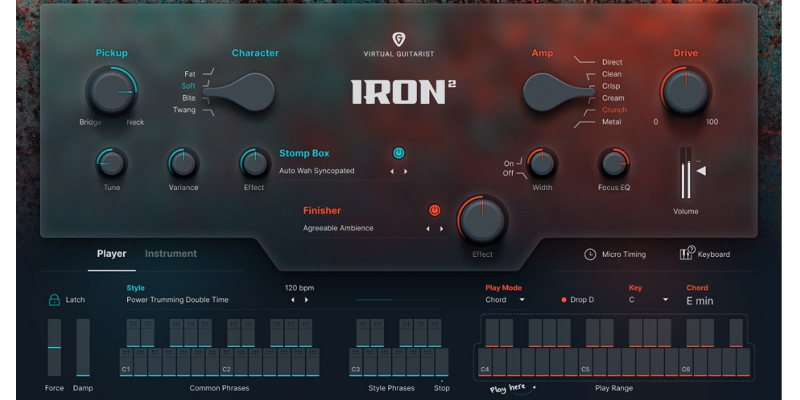Click the Volume level meter
800x400 pixels.
[686, 173]
